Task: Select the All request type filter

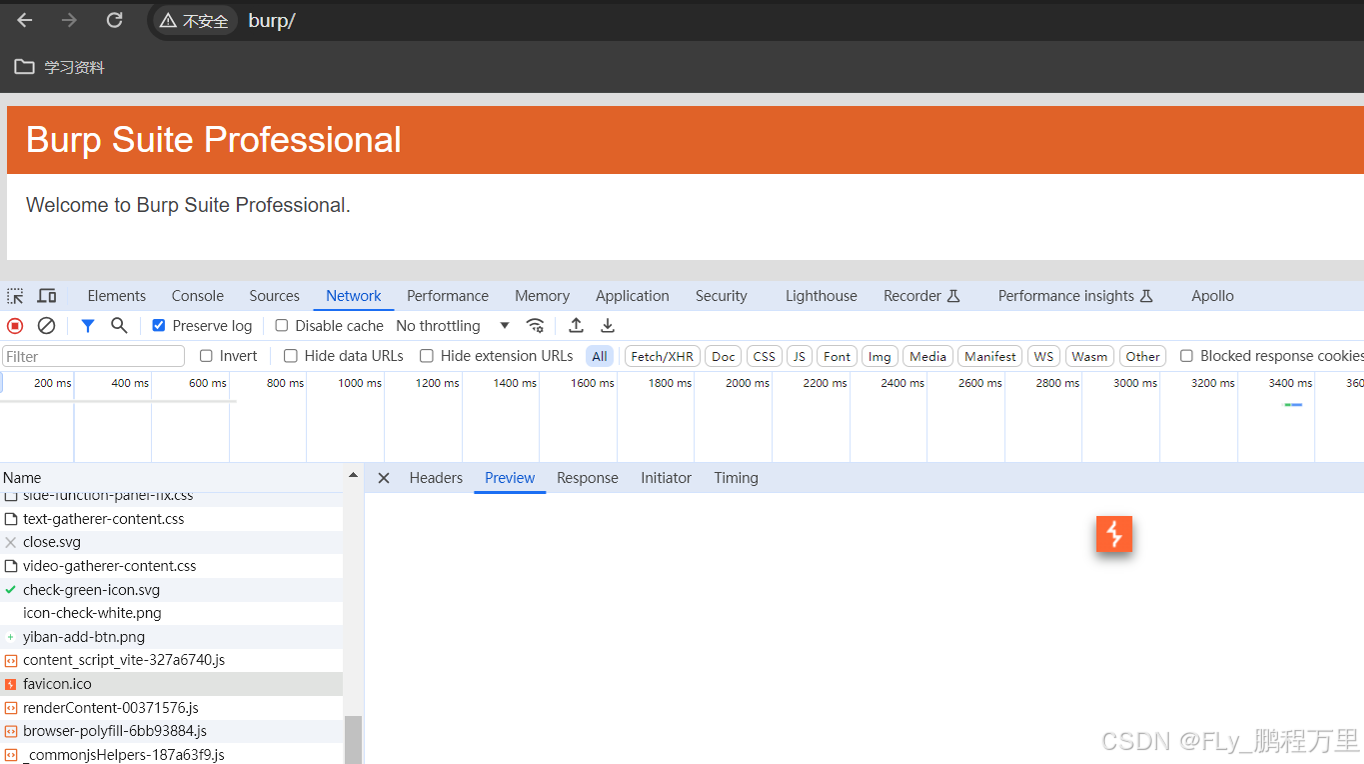Action: 599,356
